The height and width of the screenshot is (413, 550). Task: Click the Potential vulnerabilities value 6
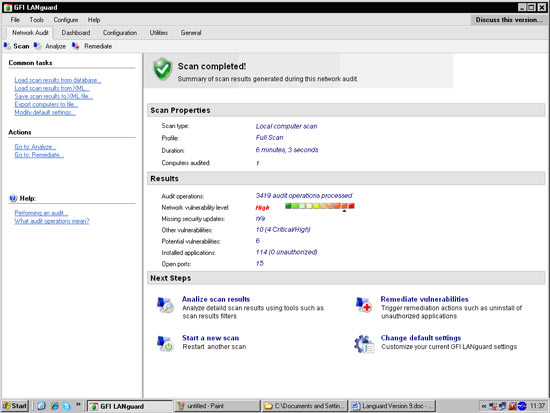[x=258, y=241]
